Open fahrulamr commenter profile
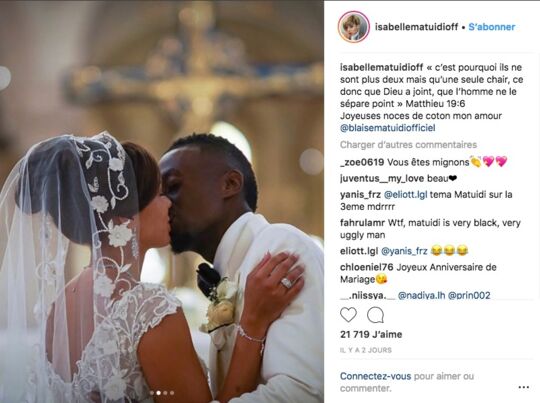The height and width of the screenshot is (403, 540). click(x=362, y=223)
